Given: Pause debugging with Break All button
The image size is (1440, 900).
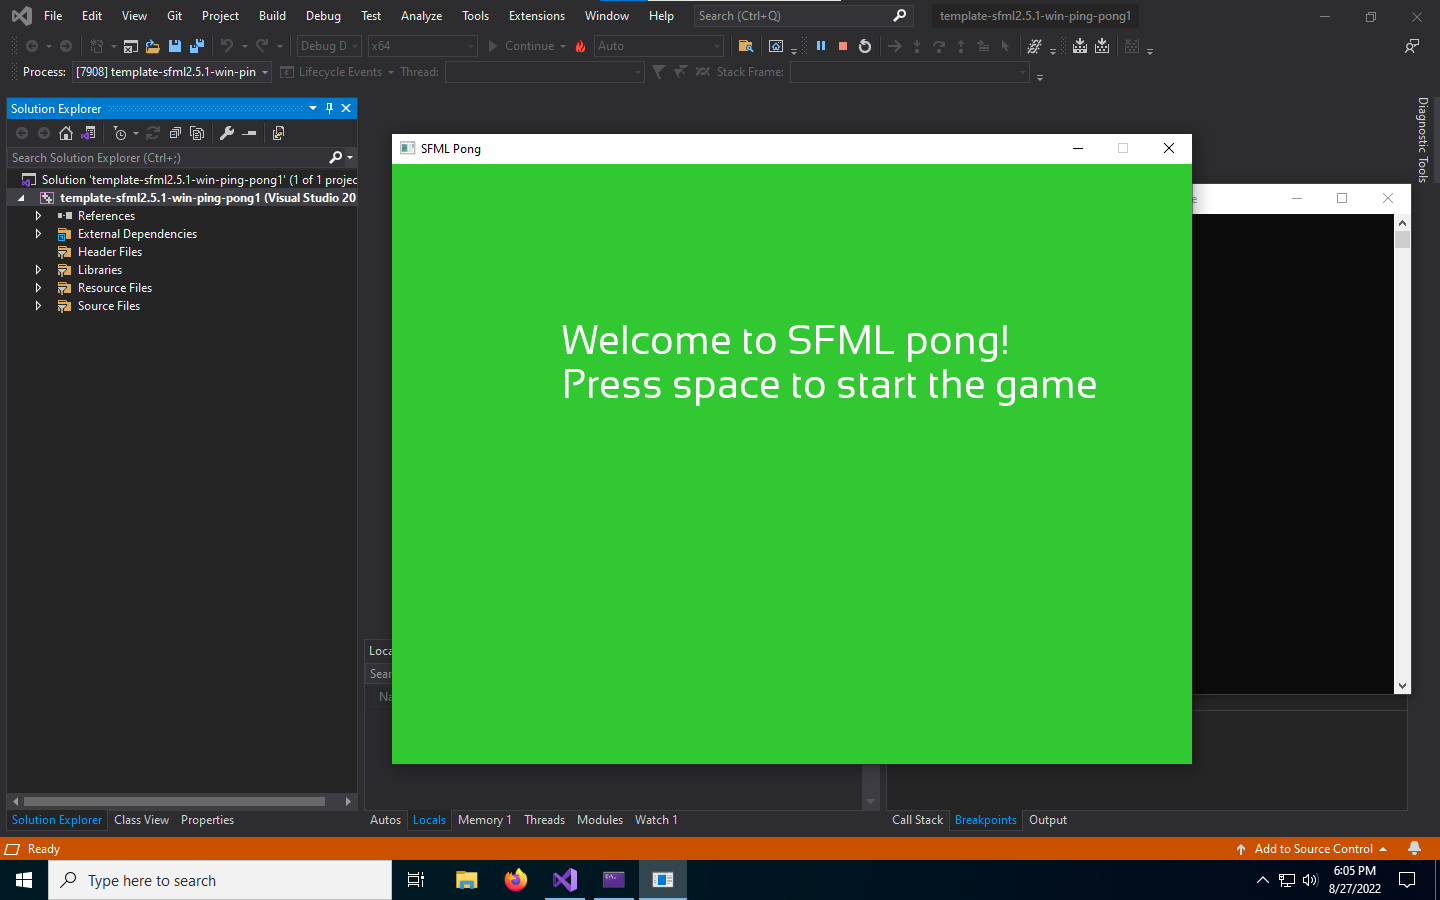Looking at the screenshot, I should 821,46.
